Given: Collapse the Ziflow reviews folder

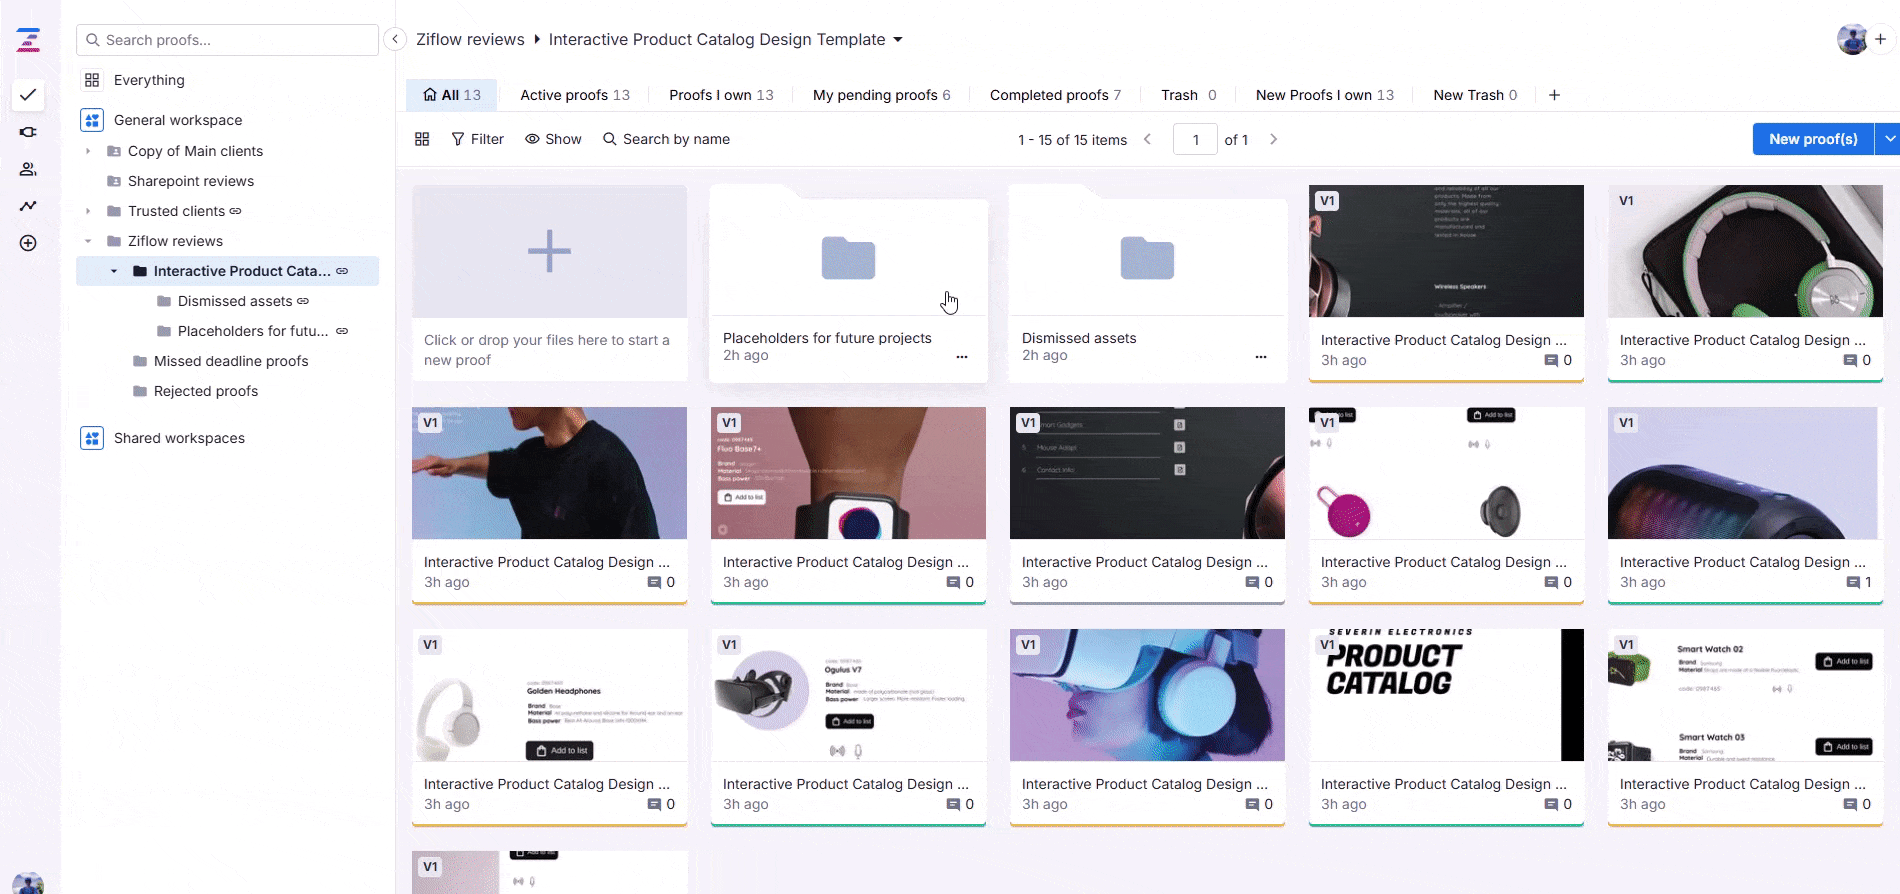Looking at the screenshot, I should click(88, 241).
